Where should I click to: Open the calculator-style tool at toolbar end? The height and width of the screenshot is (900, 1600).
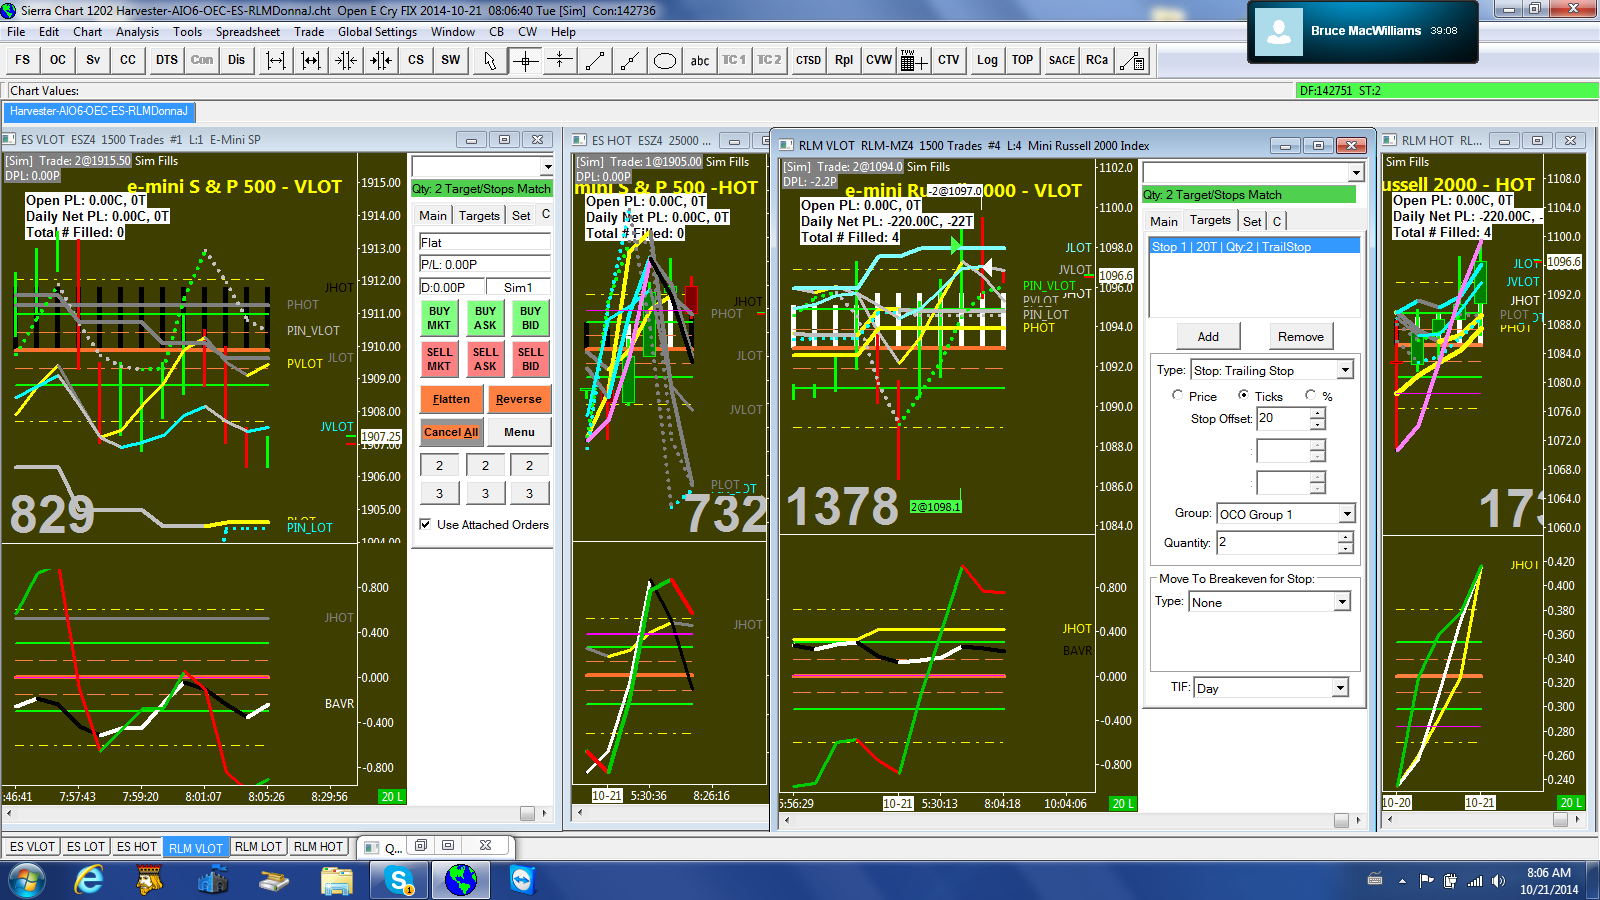[x=1132, y=60]
